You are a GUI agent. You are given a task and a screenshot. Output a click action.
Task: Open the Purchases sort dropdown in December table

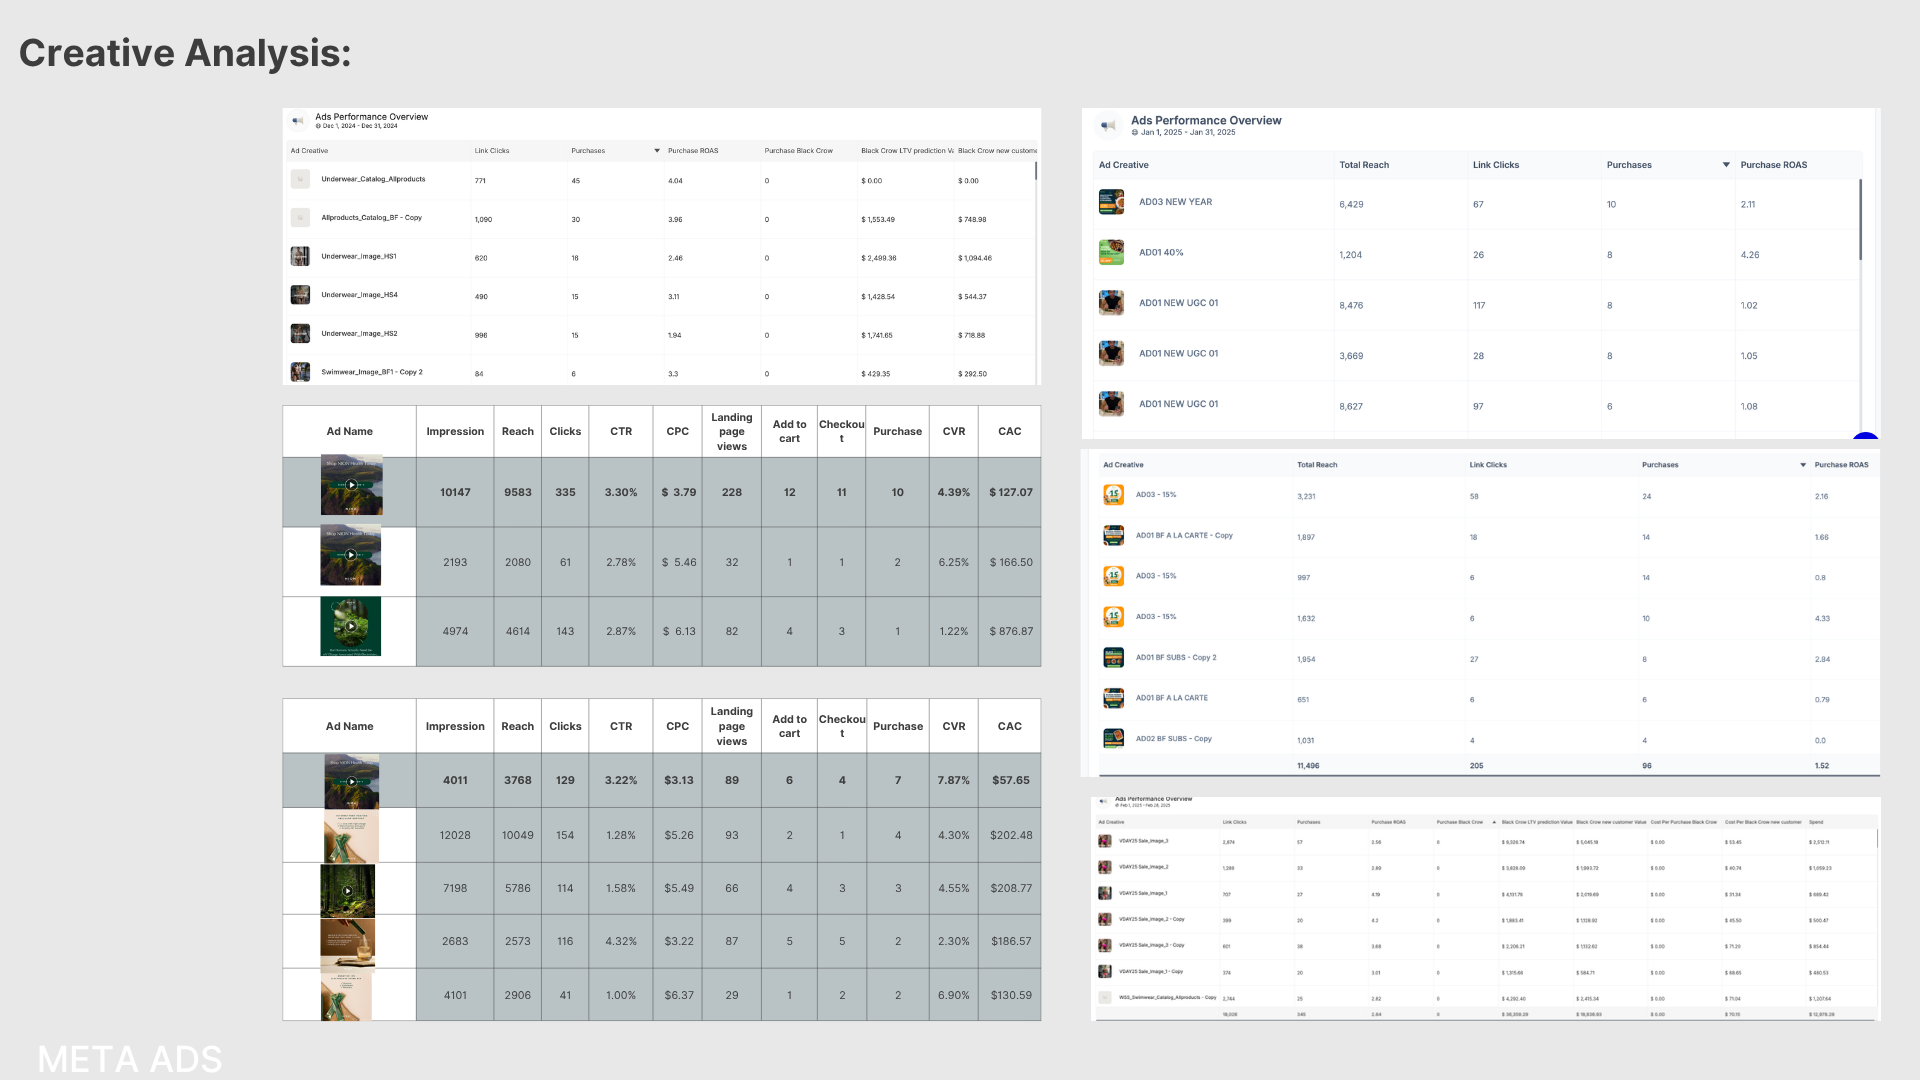pos(657,151)
